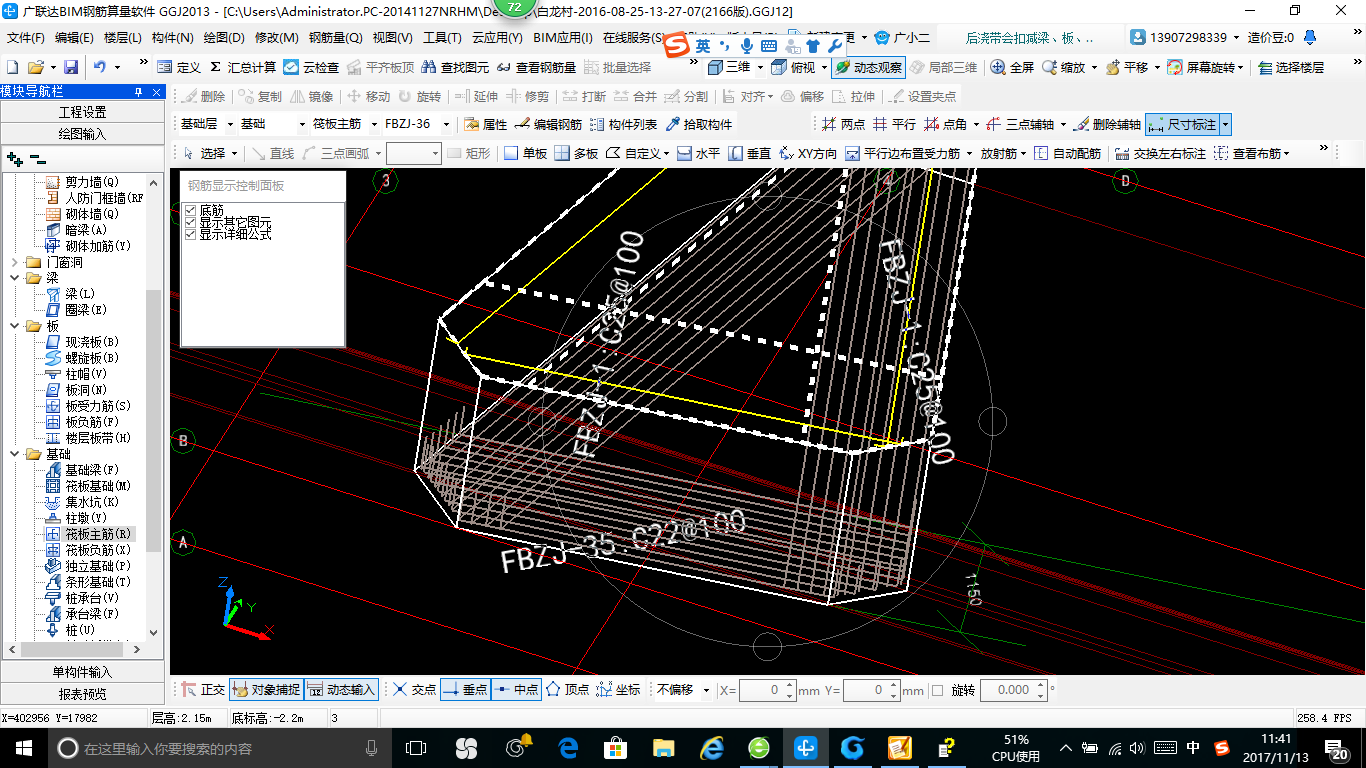Open 绘图(D) menu
The width and height of the screenshot is (1366, 768).
[224, 38]
